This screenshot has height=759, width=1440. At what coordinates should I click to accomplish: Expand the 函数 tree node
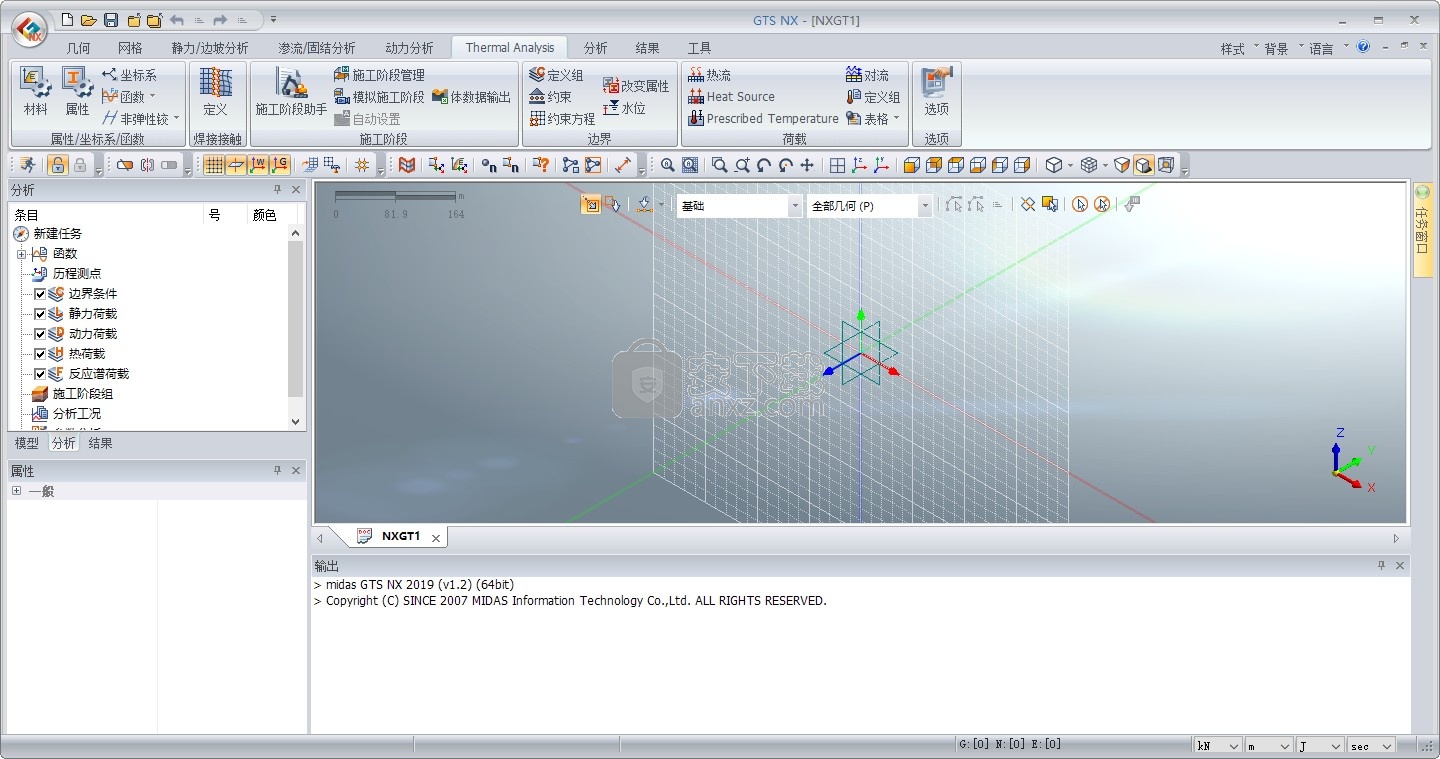pos(21,254)
